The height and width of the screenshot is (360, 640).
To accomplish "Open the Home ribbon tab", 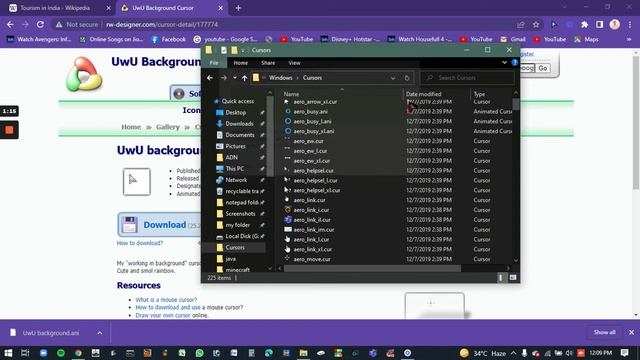I will pos(240,63).
